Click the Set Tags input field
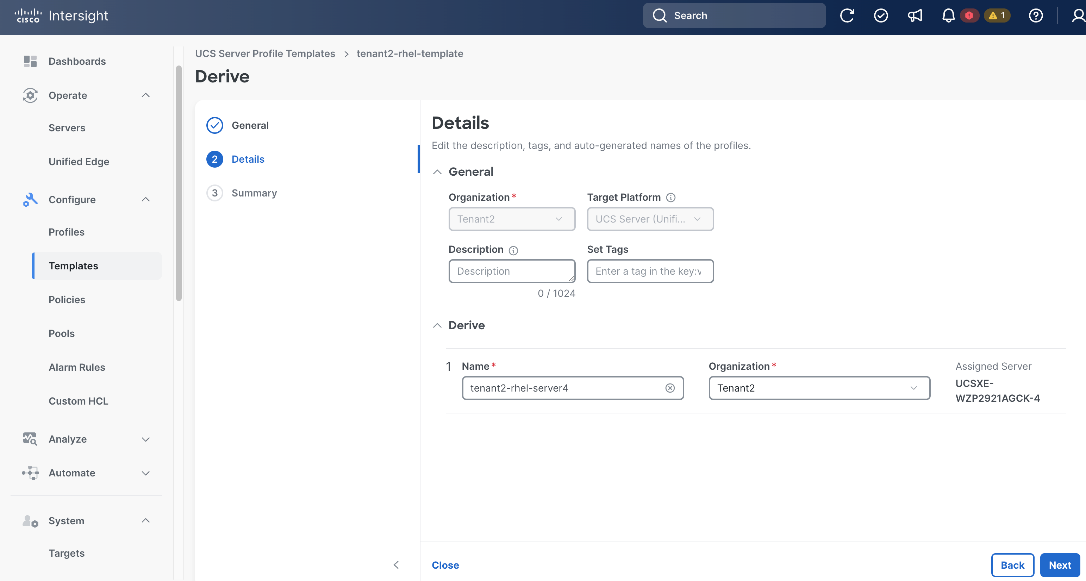This screenshot has height=581, width=1086. coord(650,271)
